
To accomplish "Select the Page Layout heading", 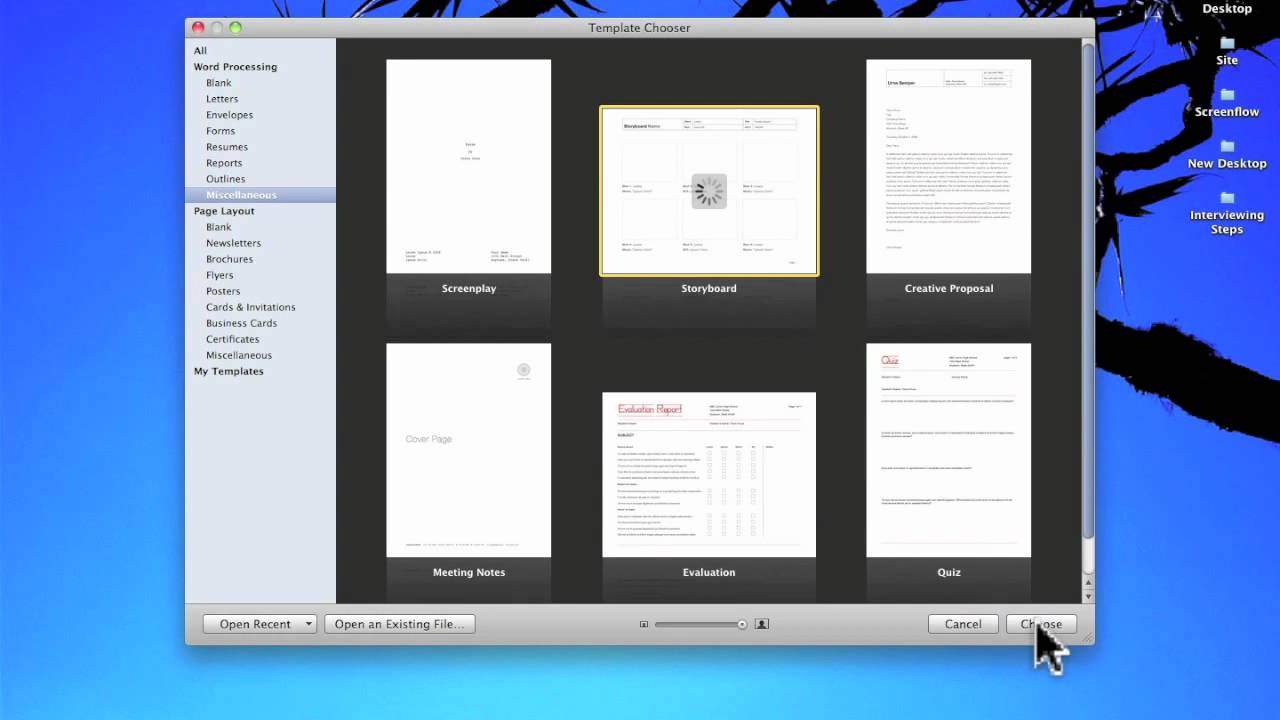I will click(x=224, y=211).
